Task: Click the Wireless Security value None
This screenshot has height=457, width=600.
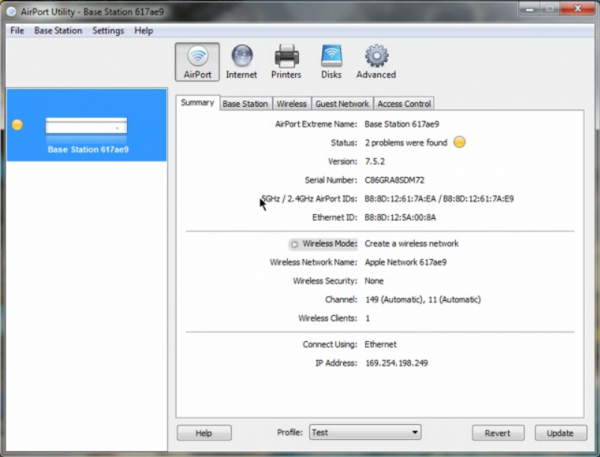Action: (x=374, y=281)
